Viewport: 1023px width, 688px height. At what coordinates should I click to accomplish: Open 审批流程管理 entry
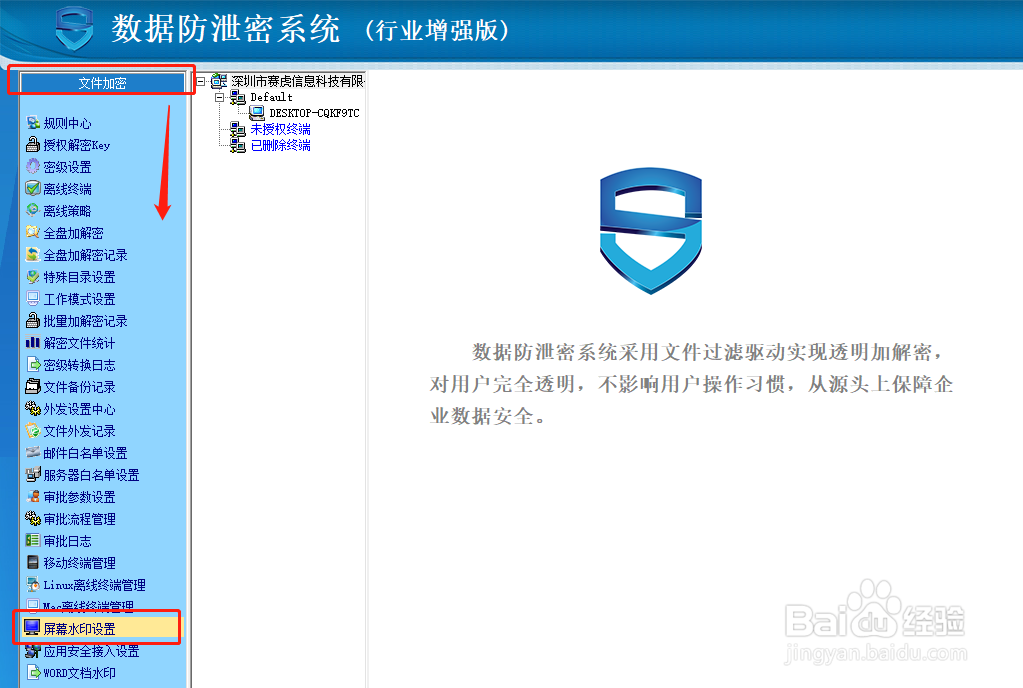pyautogui.click(x=80, y=519)
